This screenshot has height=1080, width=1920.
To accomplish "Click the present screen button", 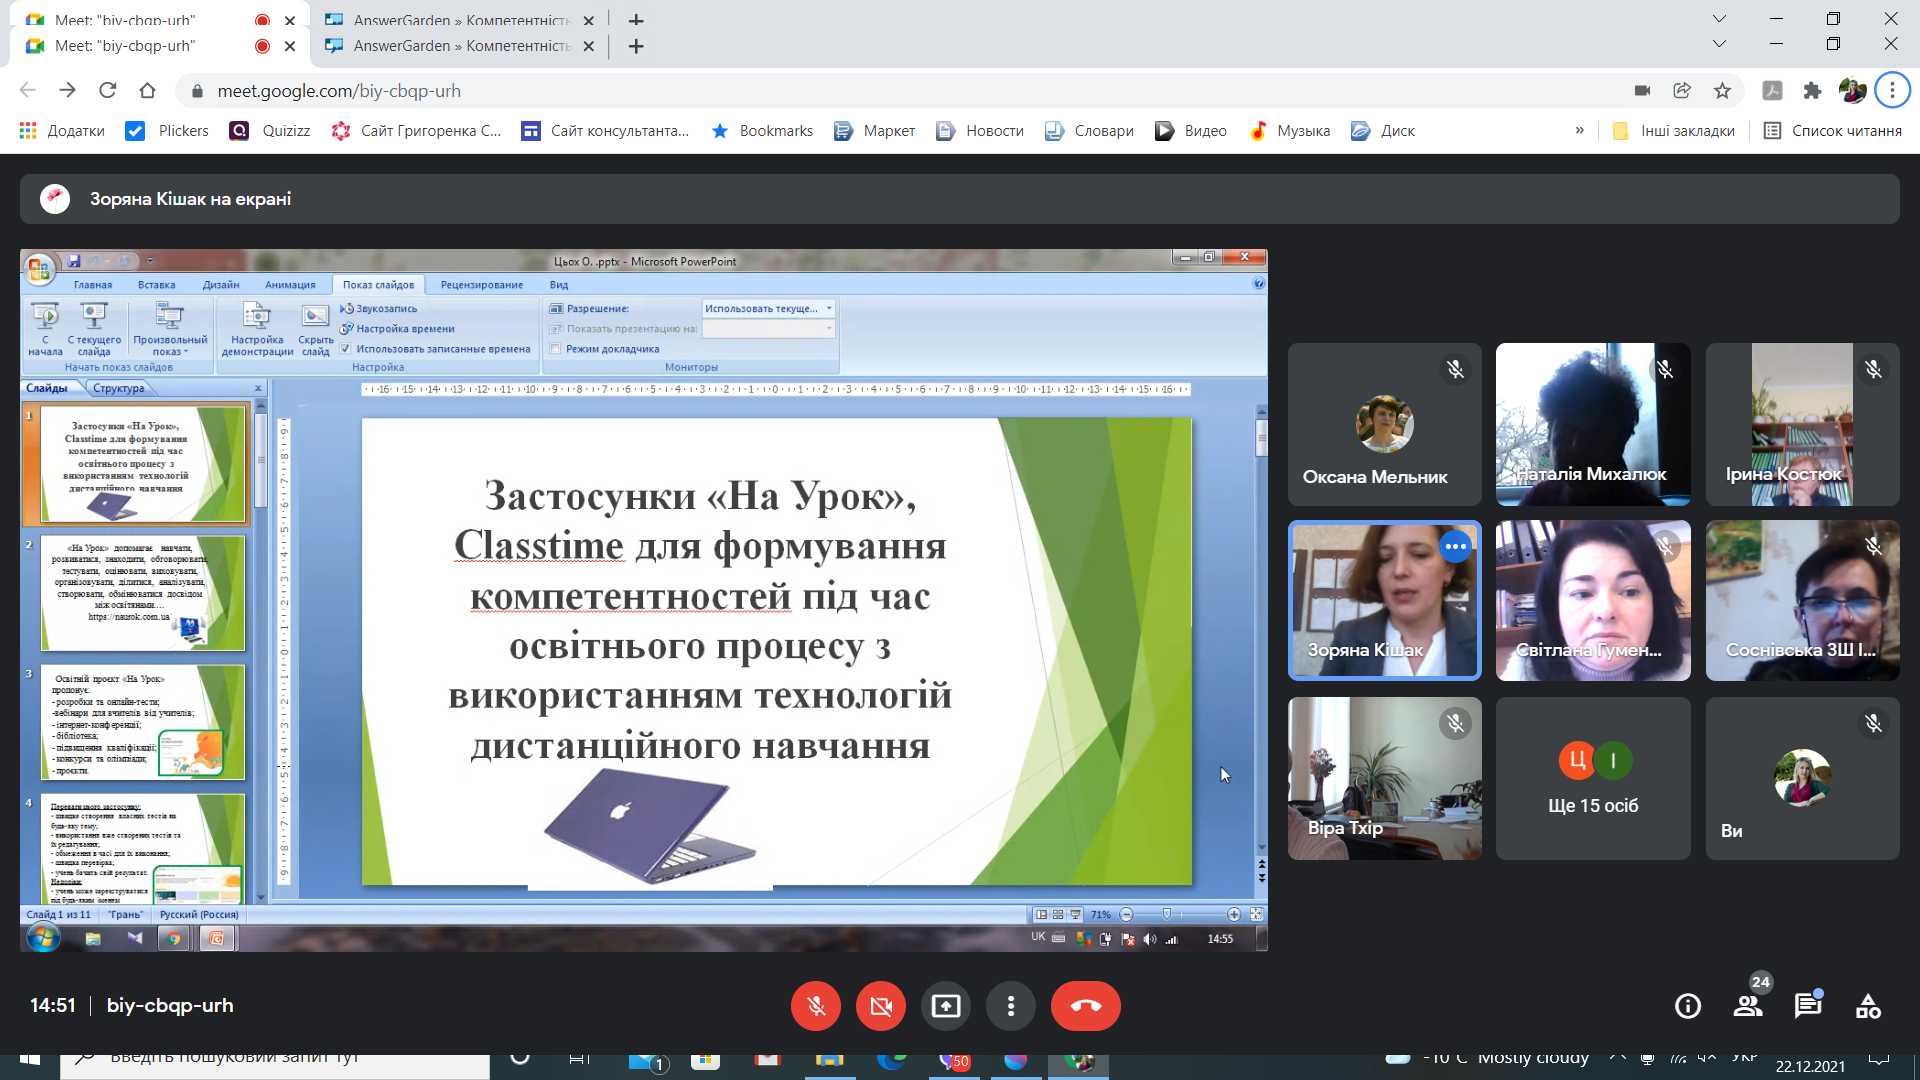I will 945,1006.
